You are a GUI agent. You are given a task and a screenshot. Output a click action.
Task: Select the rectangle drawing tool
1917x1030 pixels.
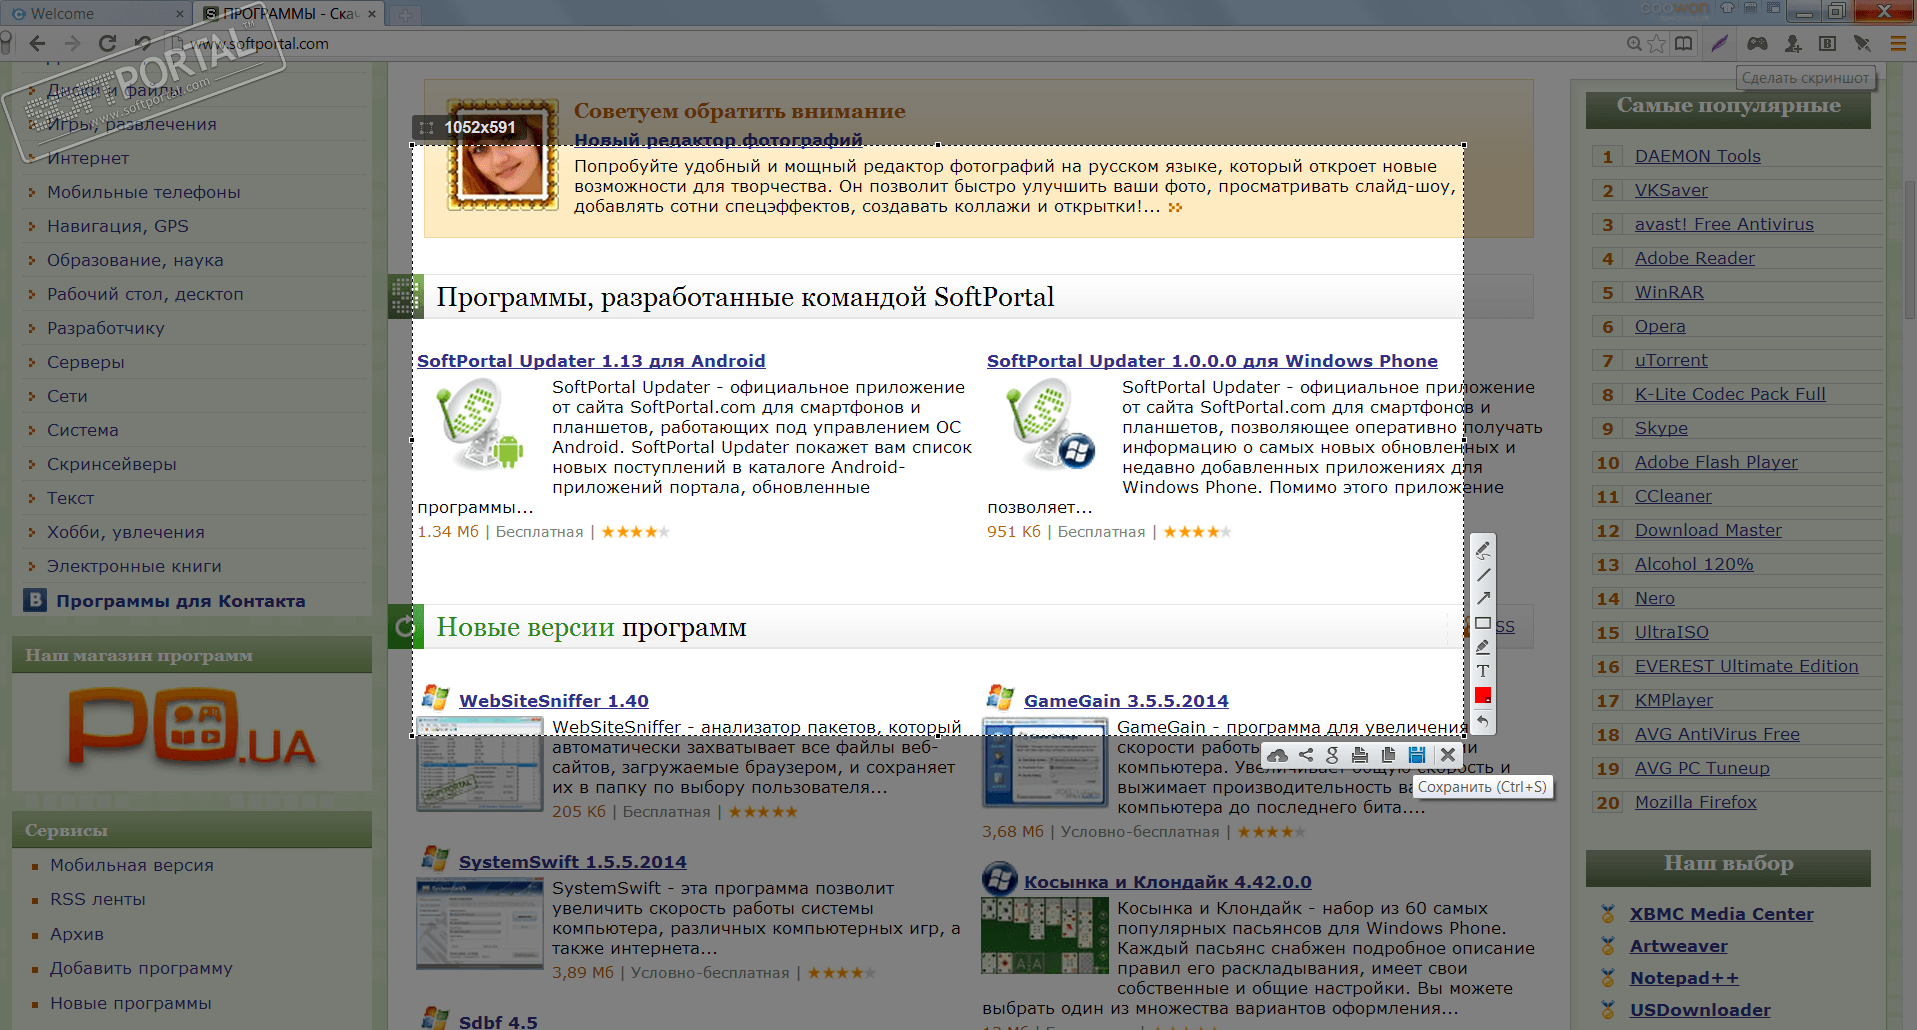point(1483,623)
